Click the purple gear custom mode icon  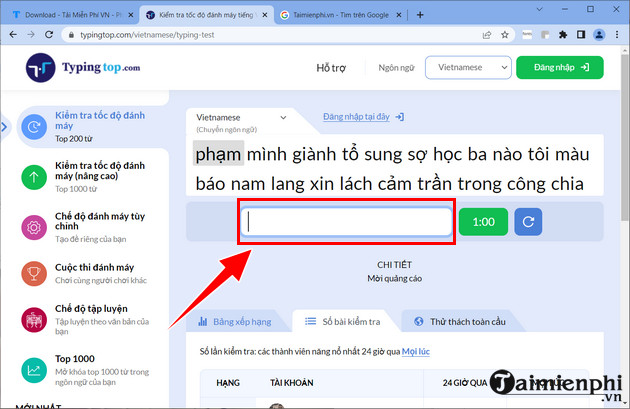pos(34,227)
